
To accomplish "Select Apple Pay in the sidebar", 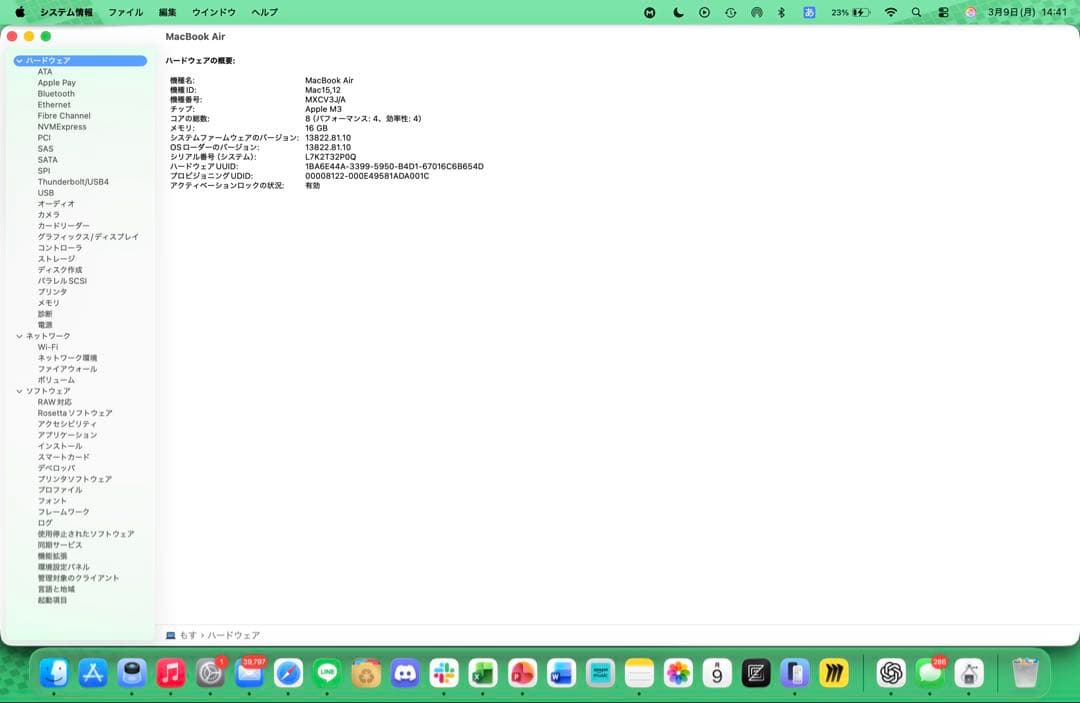I will tap(56, 83).
